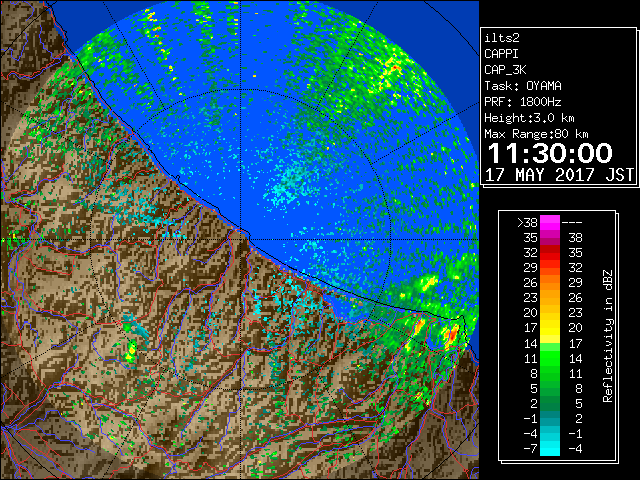Click the 'Height:3.0 km' line

[529, 118]
